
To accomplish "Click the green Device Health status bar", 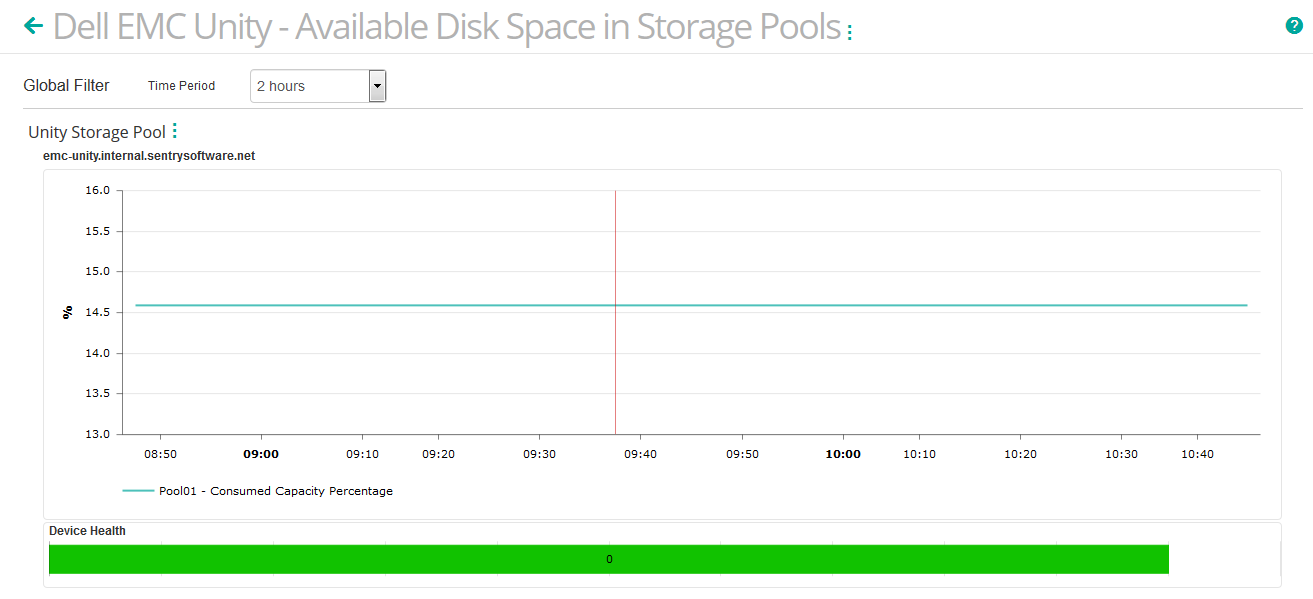I will [x=608, y=560].
